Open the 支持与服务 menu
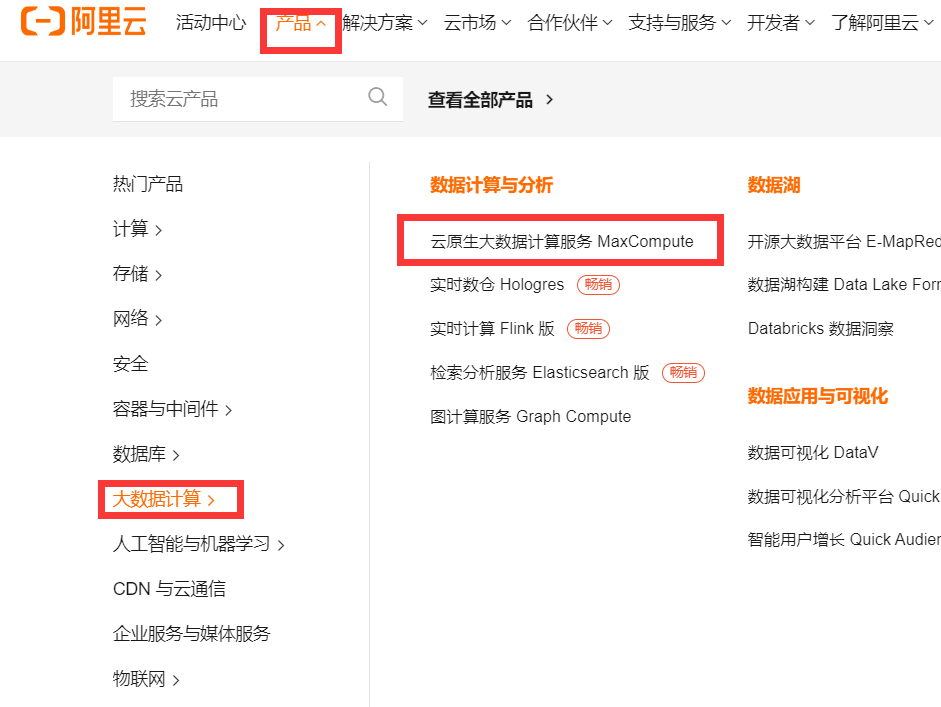Screen dimensions: 941x707 point(671,21)
